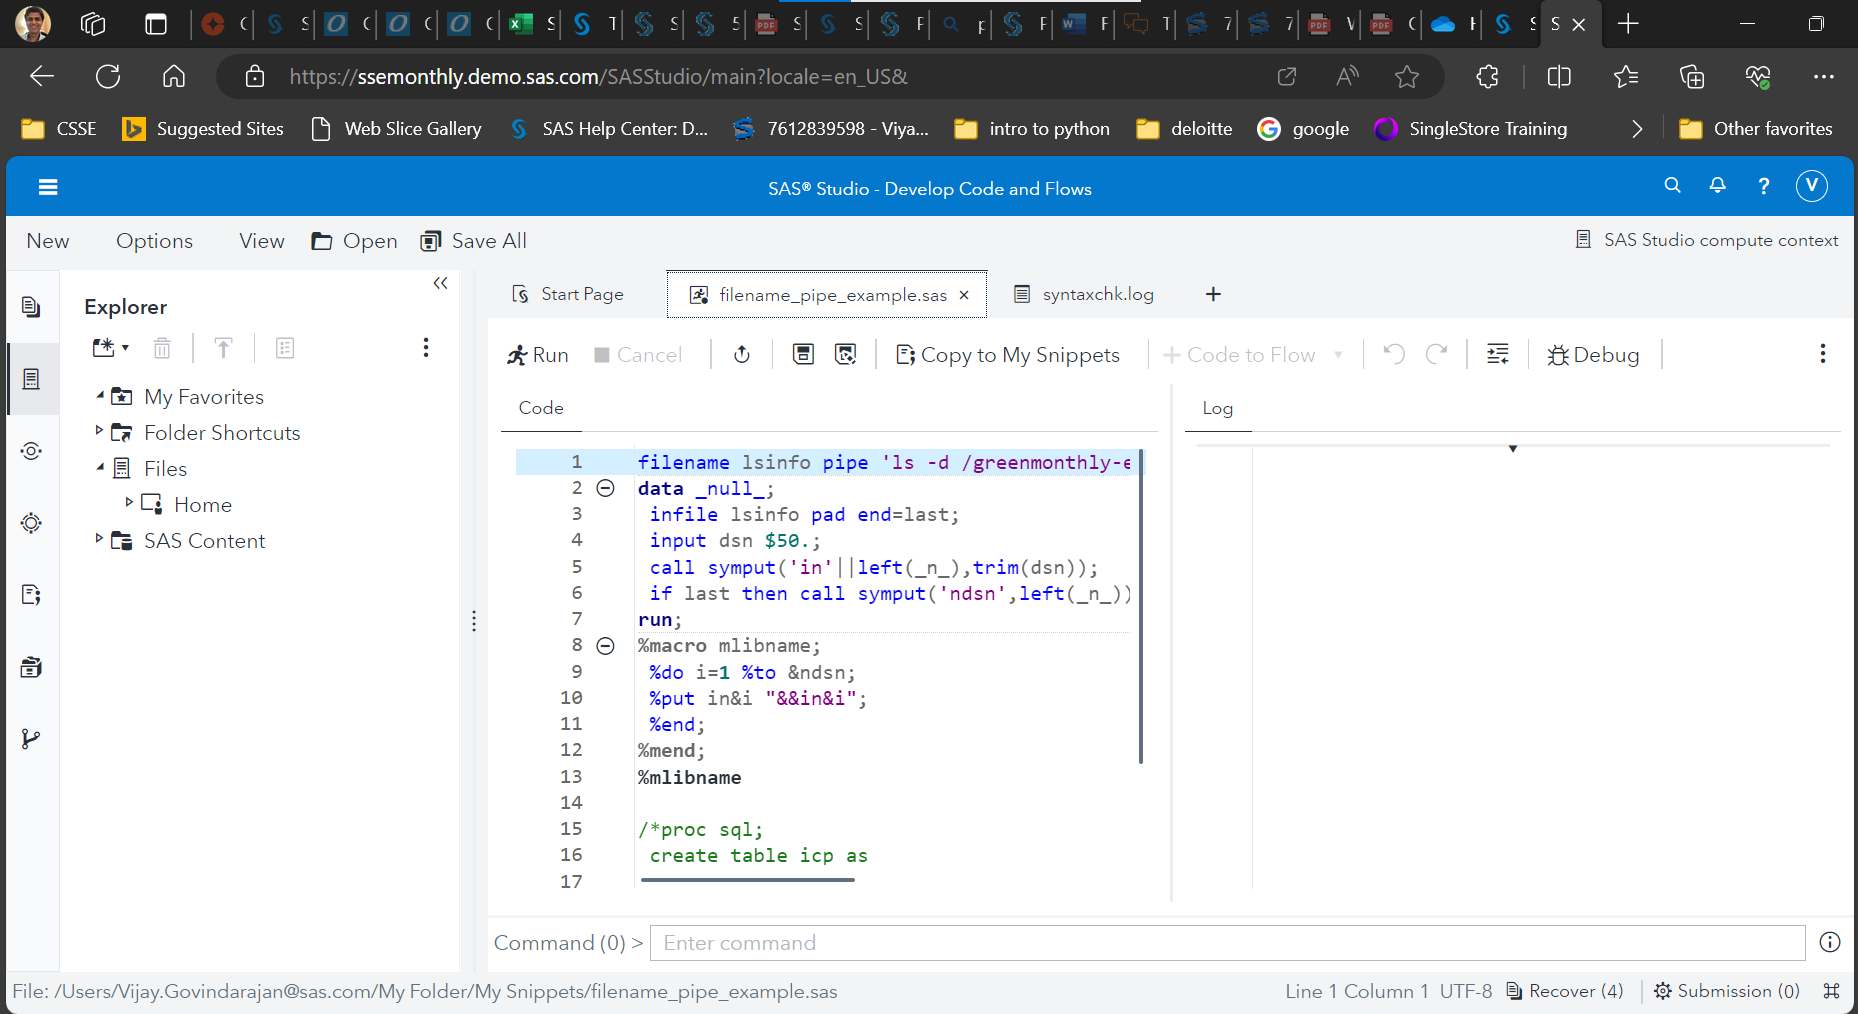This screenshot has width=1858, height=1014.
Task: Collapse the macro block at line 8
Action: coord(606,645)
